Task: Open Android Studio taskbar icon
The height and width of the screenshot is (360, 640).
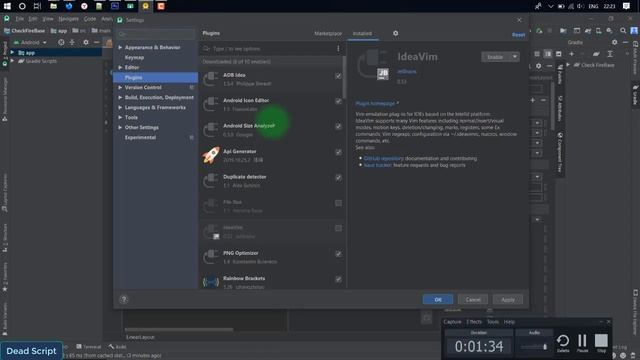Action: (130, 6)
